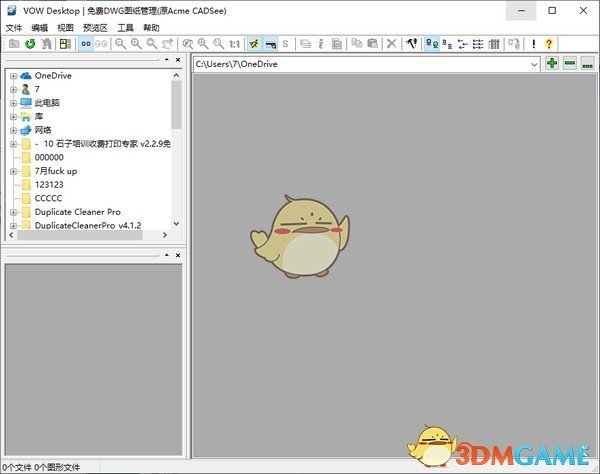Open the 文件 menu

click(14, 28)
